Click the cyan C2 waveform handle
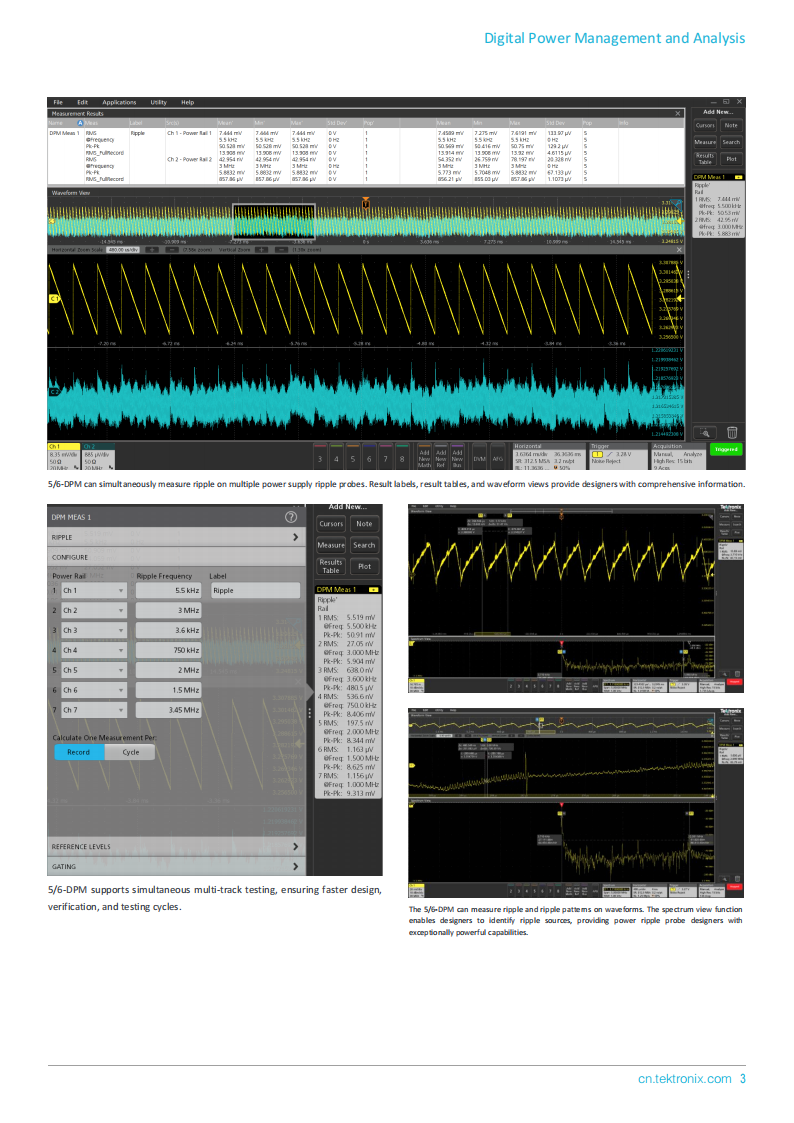Viewport: 794px width, 1123px height. [x=54, y=392]
